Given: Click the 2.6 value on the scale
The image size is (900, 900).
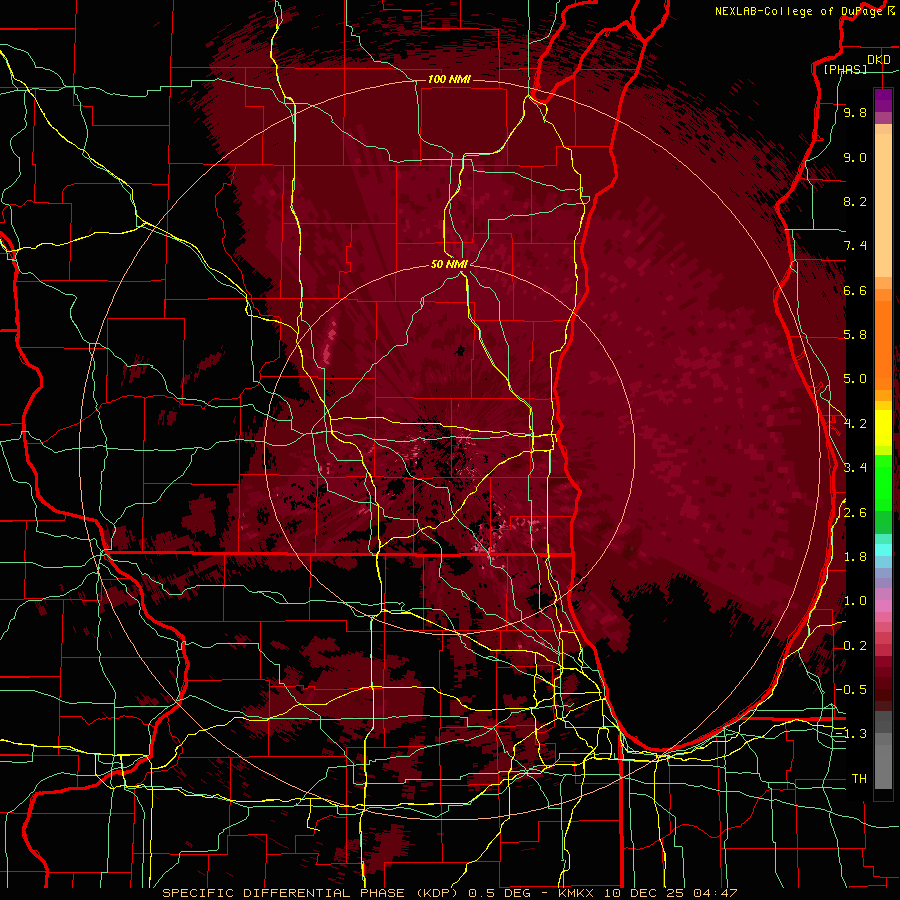Looking at the screenshot, I should 855,513.
